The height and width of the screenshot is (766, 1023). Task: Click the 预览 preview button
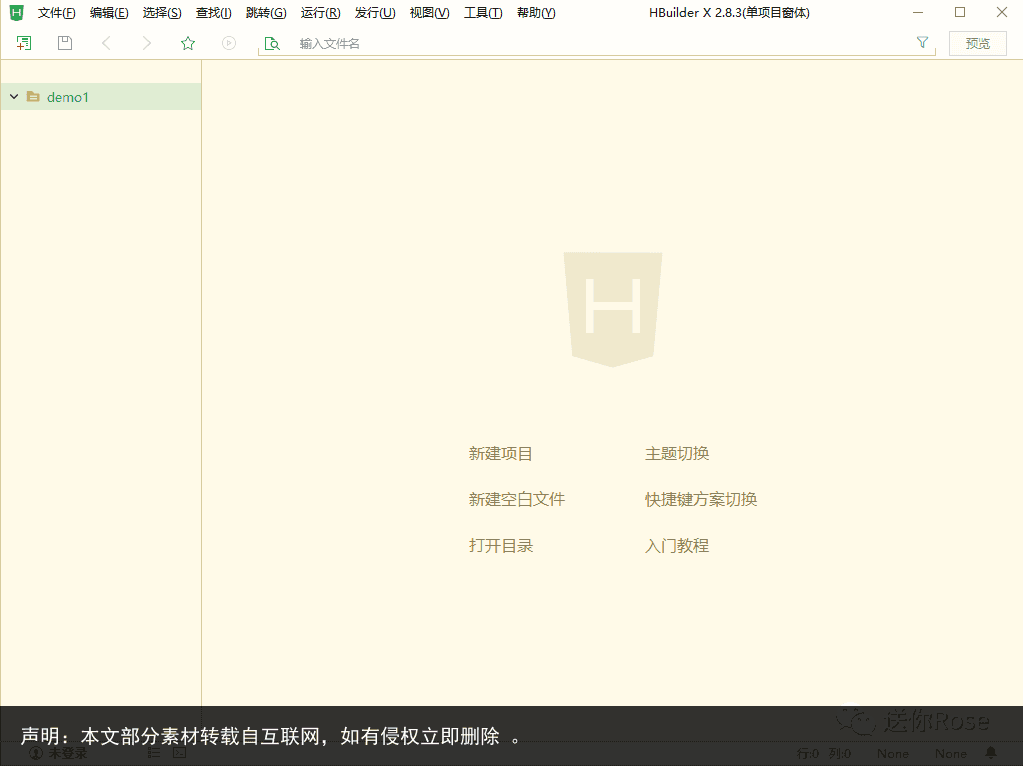977,44
